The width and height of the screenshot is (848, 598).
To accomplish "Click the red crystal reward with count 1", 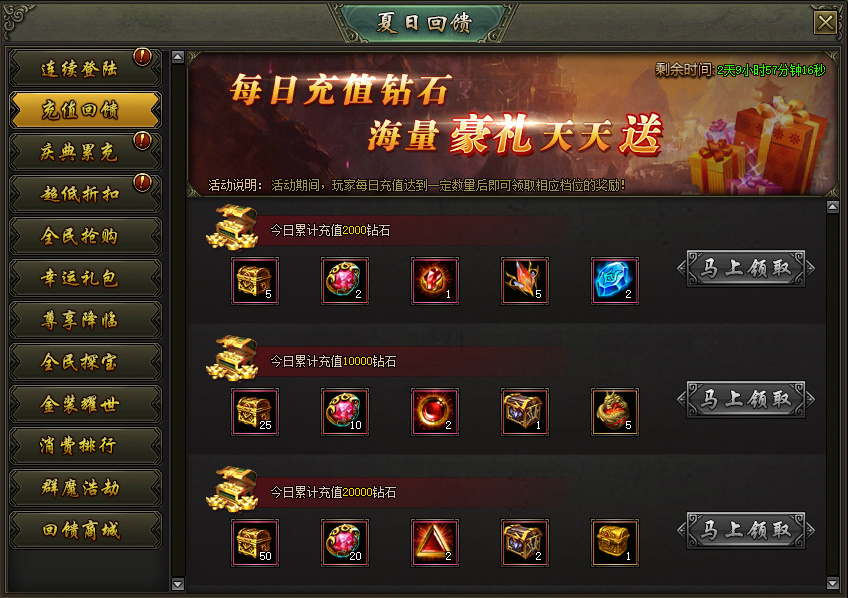I will (x=435, y=281).
